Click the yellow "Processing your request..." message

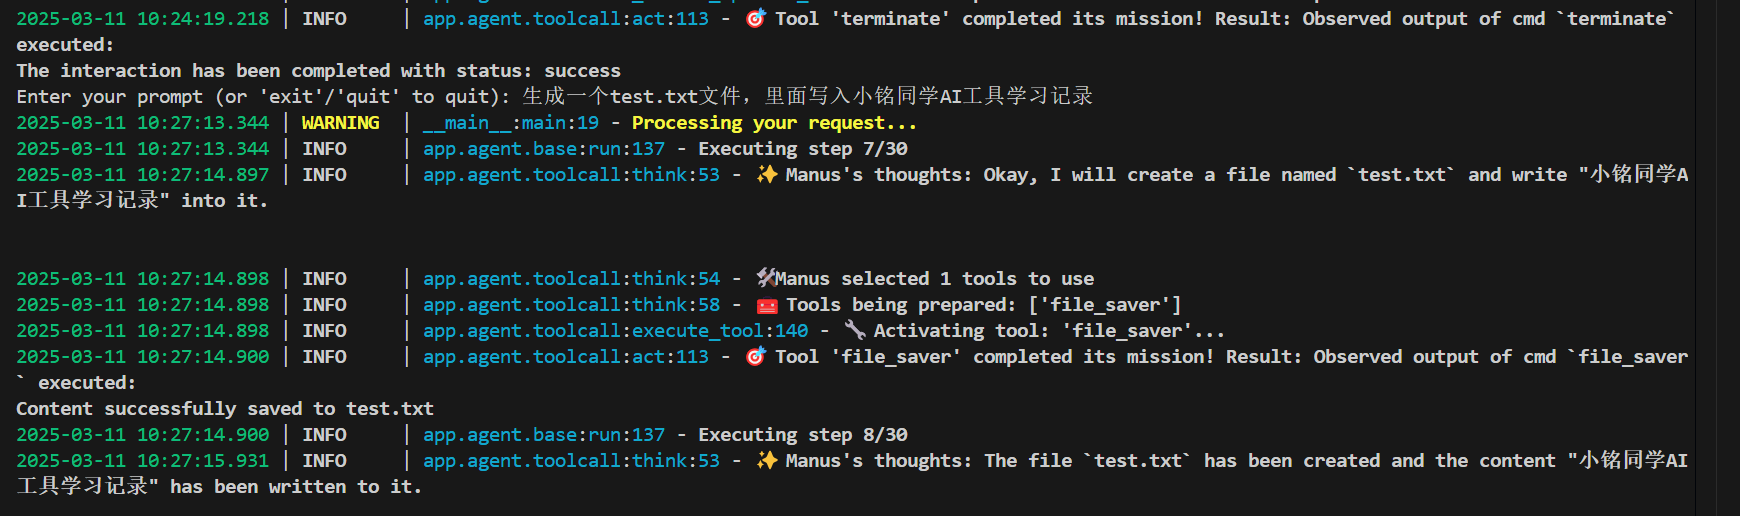coord(773,122)
